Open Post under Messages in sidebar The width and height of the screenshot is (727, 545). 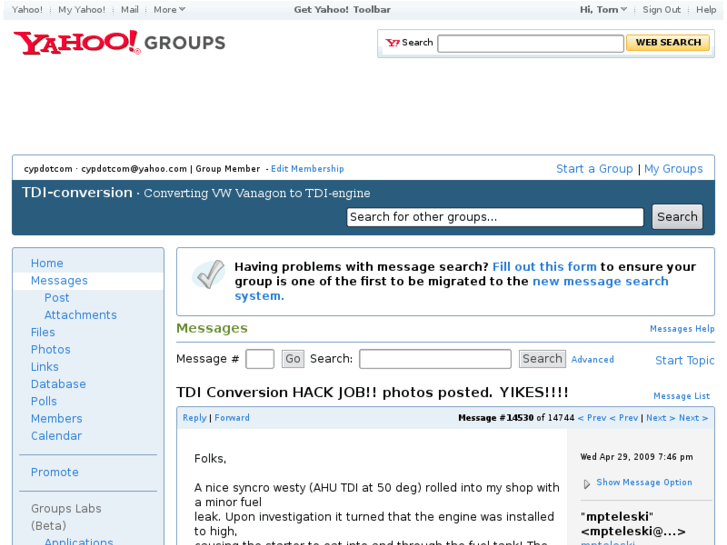[x=57, y=298]
